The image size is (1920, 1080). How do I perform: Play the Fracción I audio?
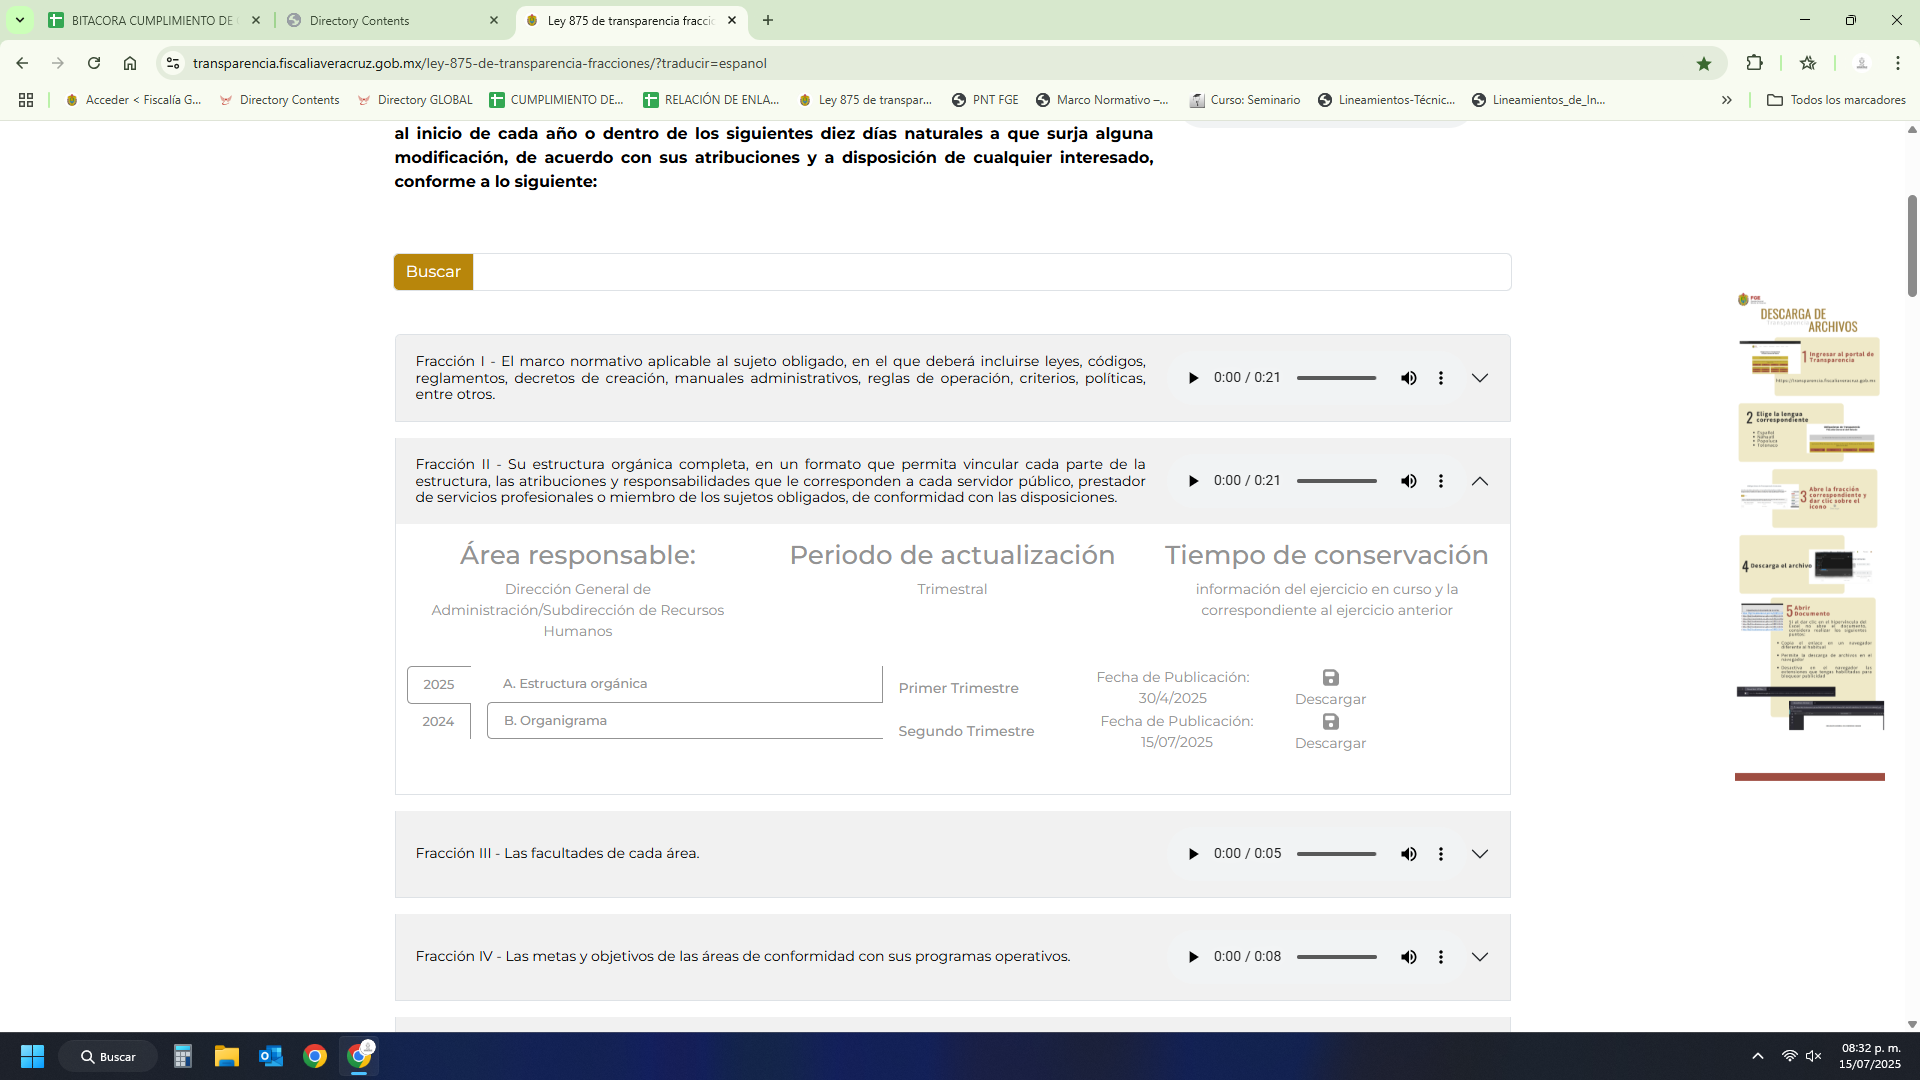click(1193, 378)
